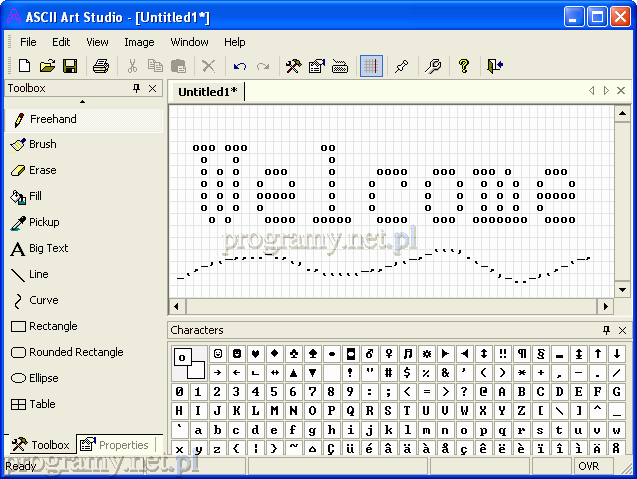This screenshot has height=479, width=637.
Task: Click the Print icon in toolbar
Action: (x=101, y=66)
